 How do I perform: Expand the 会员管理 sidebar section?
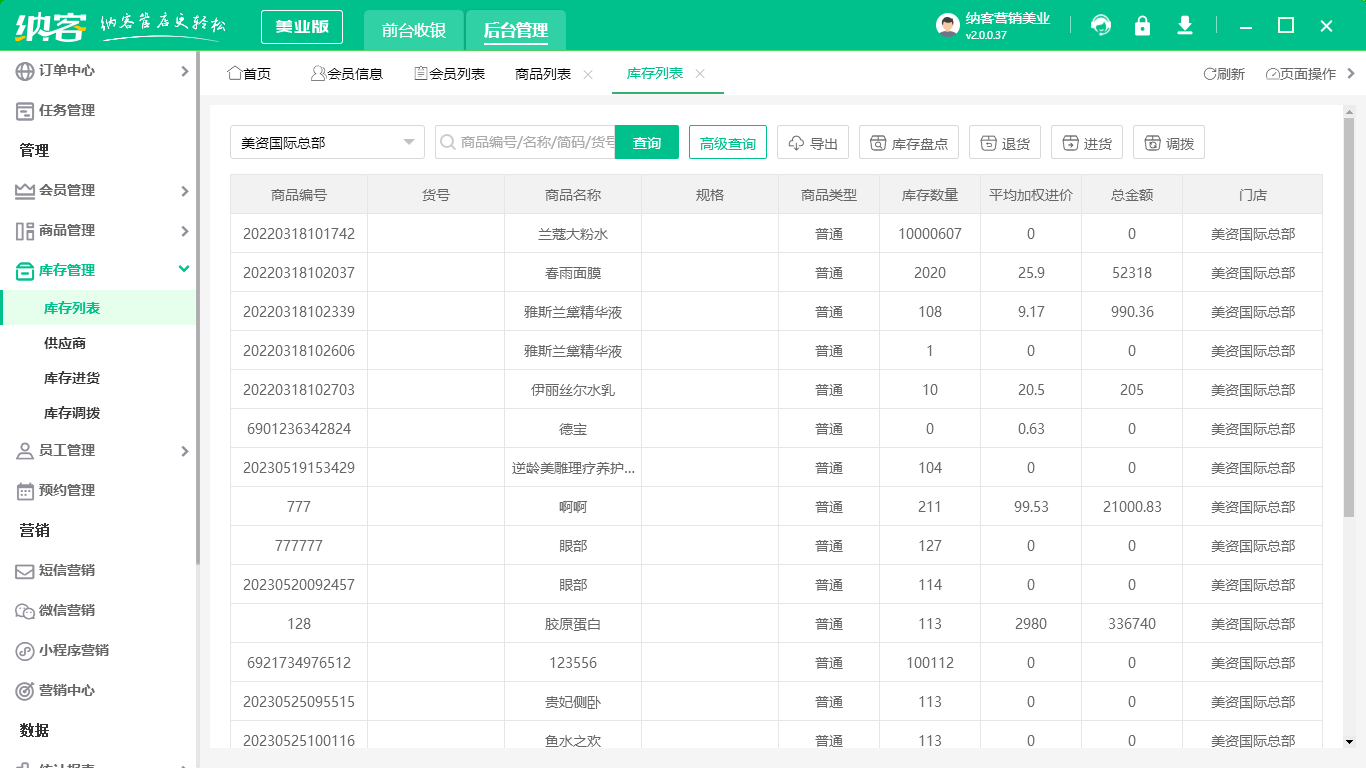tap(183, 191)
